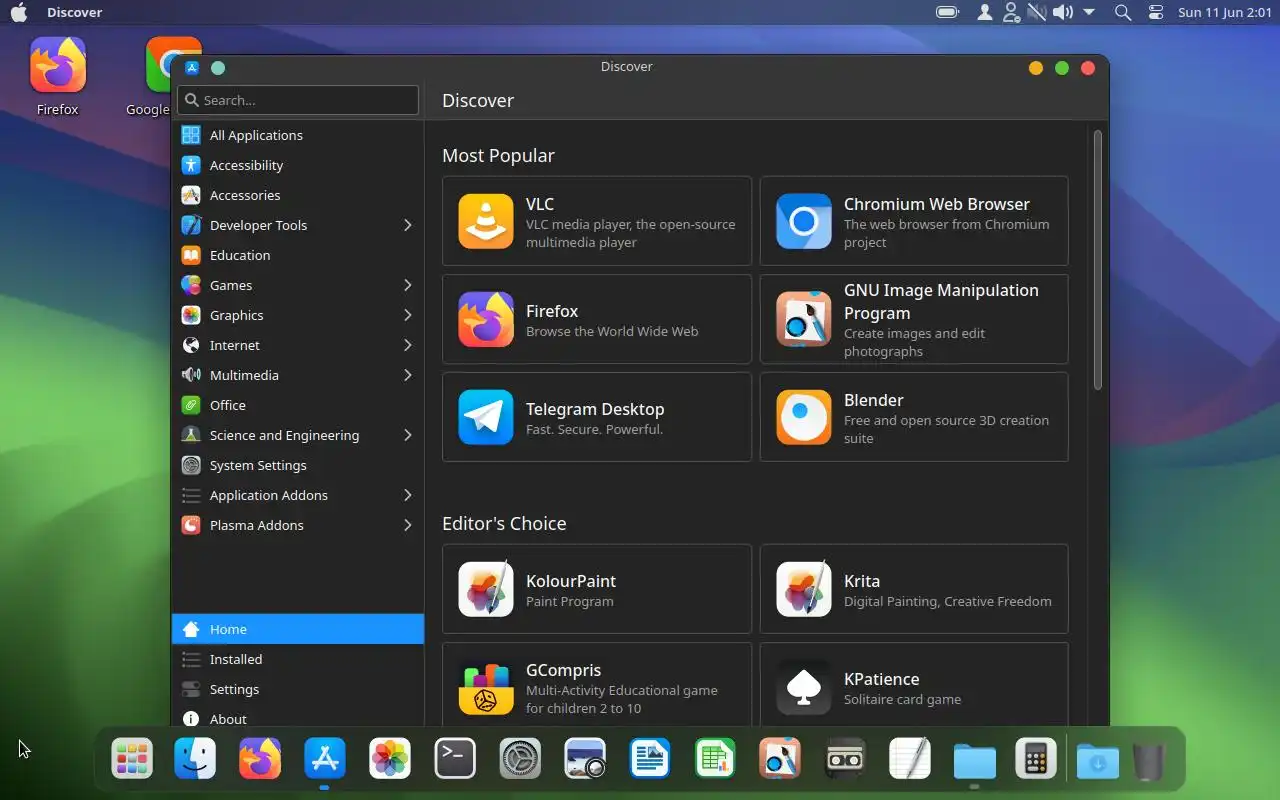
Task: Click the menu bar clock Sun 11 Jun 2:01
Action: tap(1224, 12)
